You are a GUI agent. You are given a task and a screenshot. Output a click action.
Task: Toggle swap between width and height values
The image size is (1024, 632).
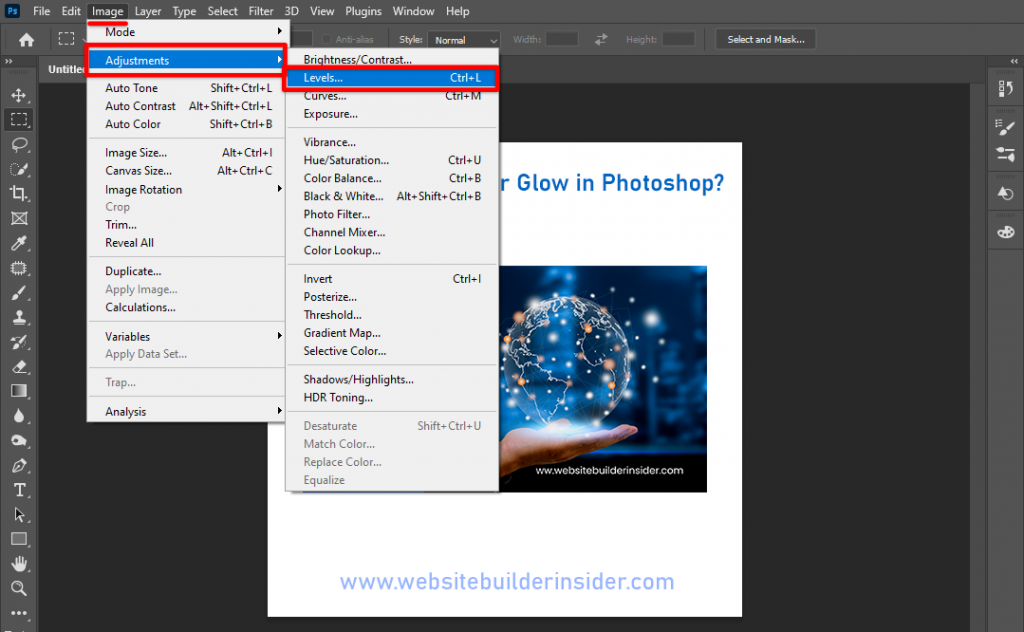click(x=600, y=39)
